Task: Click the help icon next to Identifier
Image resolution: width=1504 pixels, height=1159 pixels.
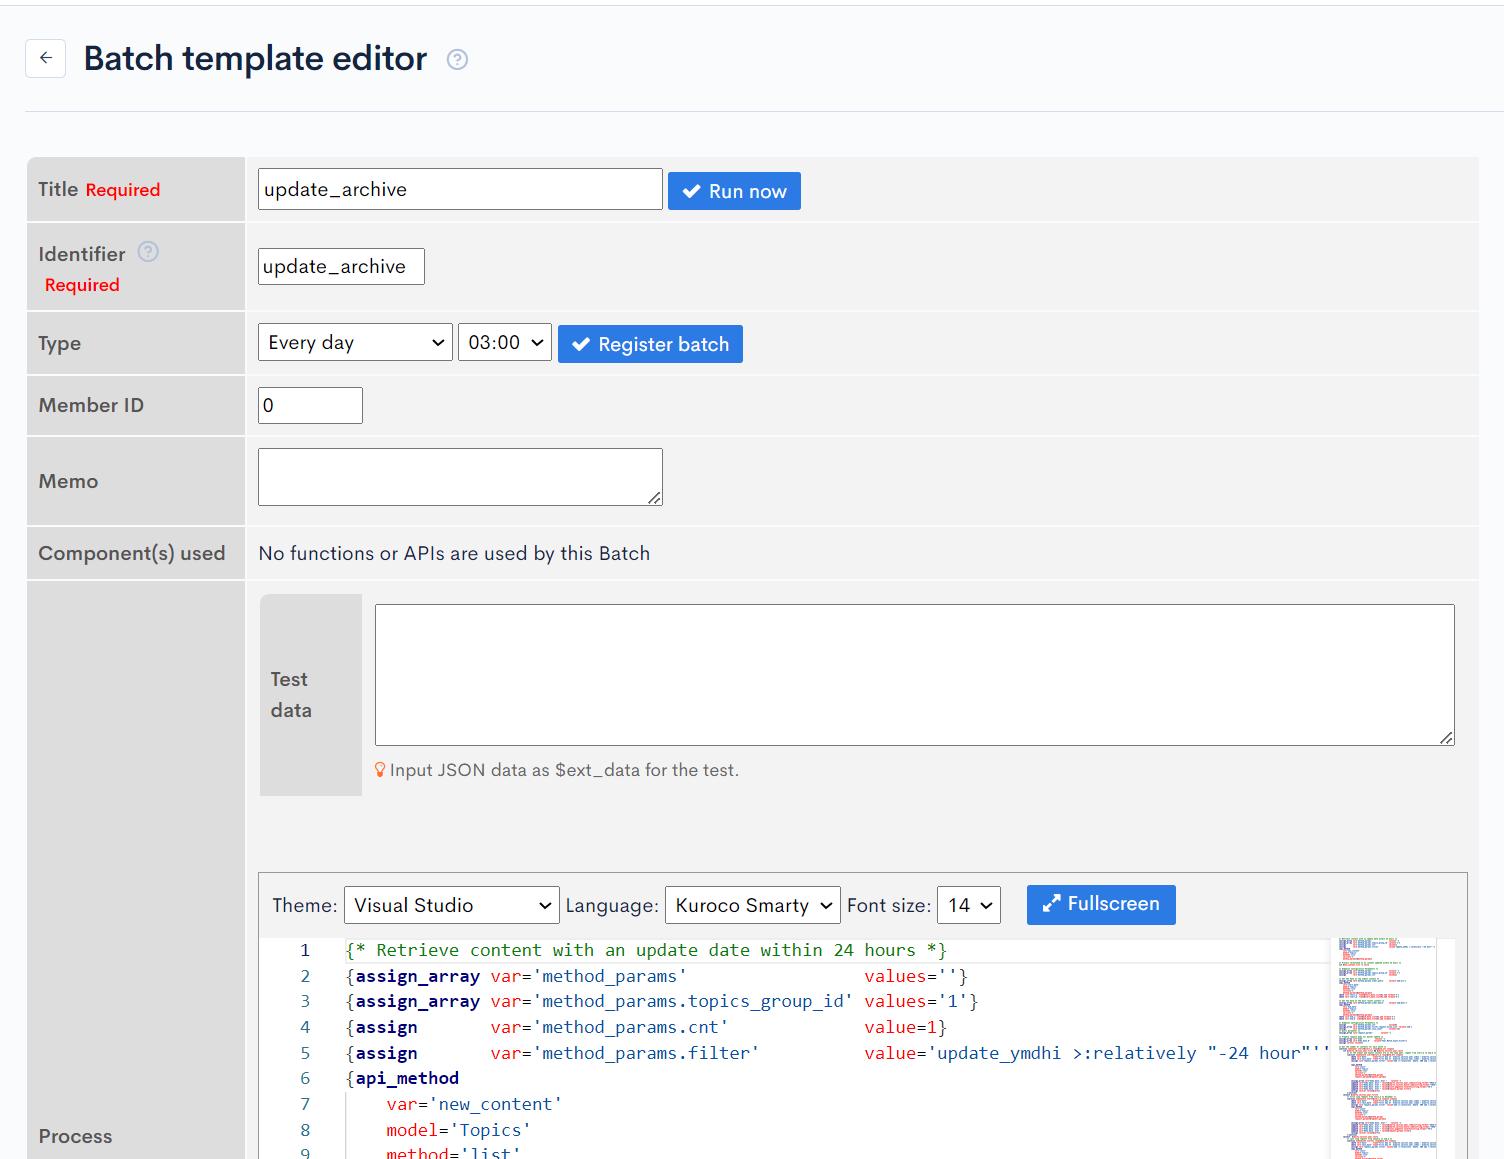Action: click(148, 253)
